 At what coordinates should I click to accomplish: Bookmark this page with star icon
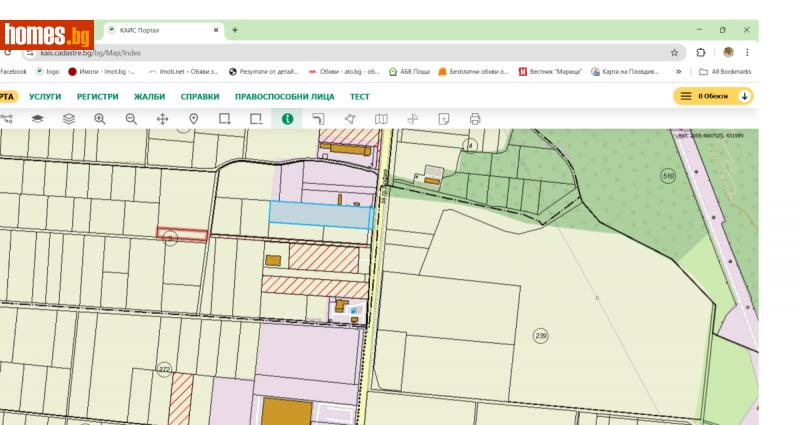click(675, 52)
